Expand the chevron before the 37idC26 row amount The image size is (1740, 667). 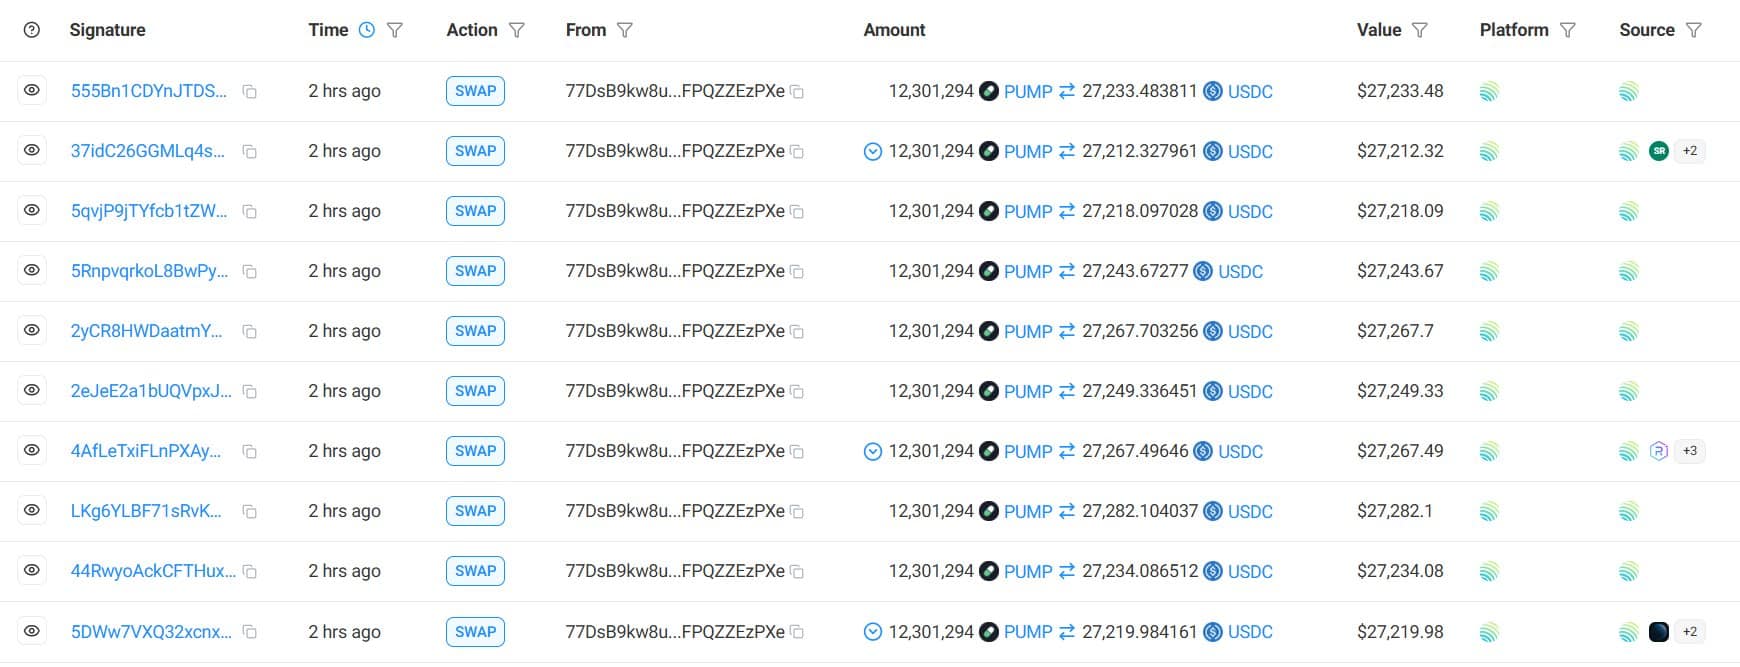[871, 151]
